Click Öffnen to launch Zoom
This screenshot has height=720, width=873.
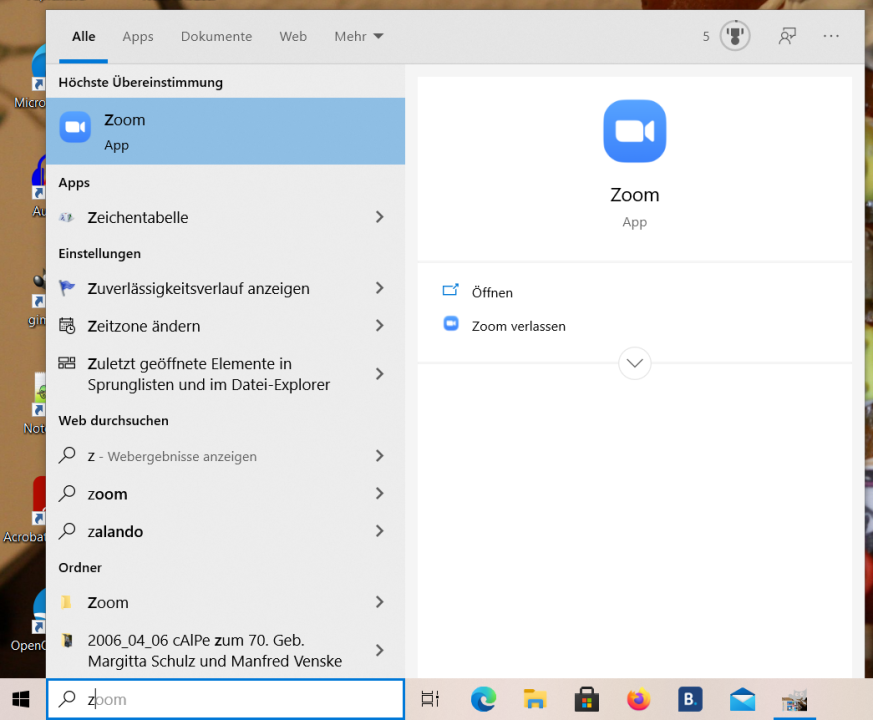492,292
